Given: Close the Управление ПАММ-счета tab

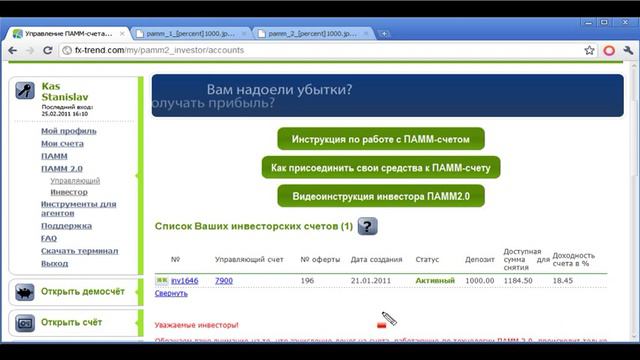Looking at the screenshot, I should (x=122, y=33).
